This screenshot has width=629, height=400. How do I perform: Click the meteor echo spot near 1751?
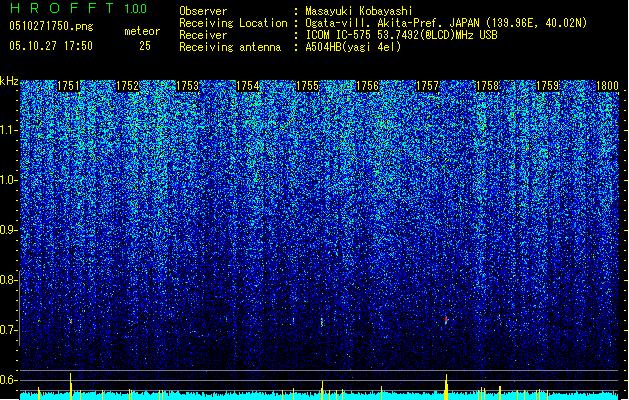click(71, 321)
